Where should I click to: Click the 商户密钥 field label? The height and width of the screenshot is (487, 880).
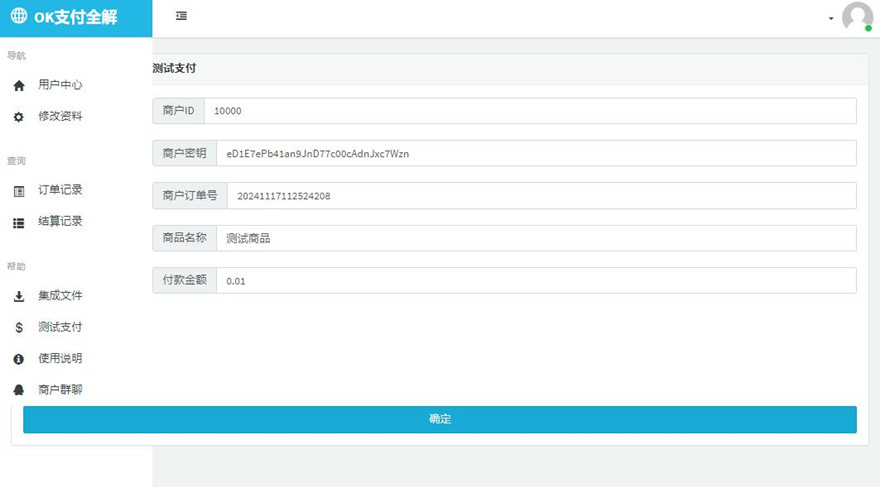click(185, 153)
